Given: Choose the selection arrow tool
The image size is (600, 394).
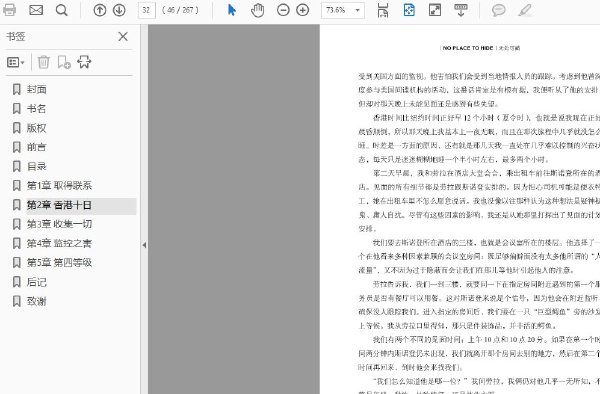Looking at the screenshot, I should [232, 10].
